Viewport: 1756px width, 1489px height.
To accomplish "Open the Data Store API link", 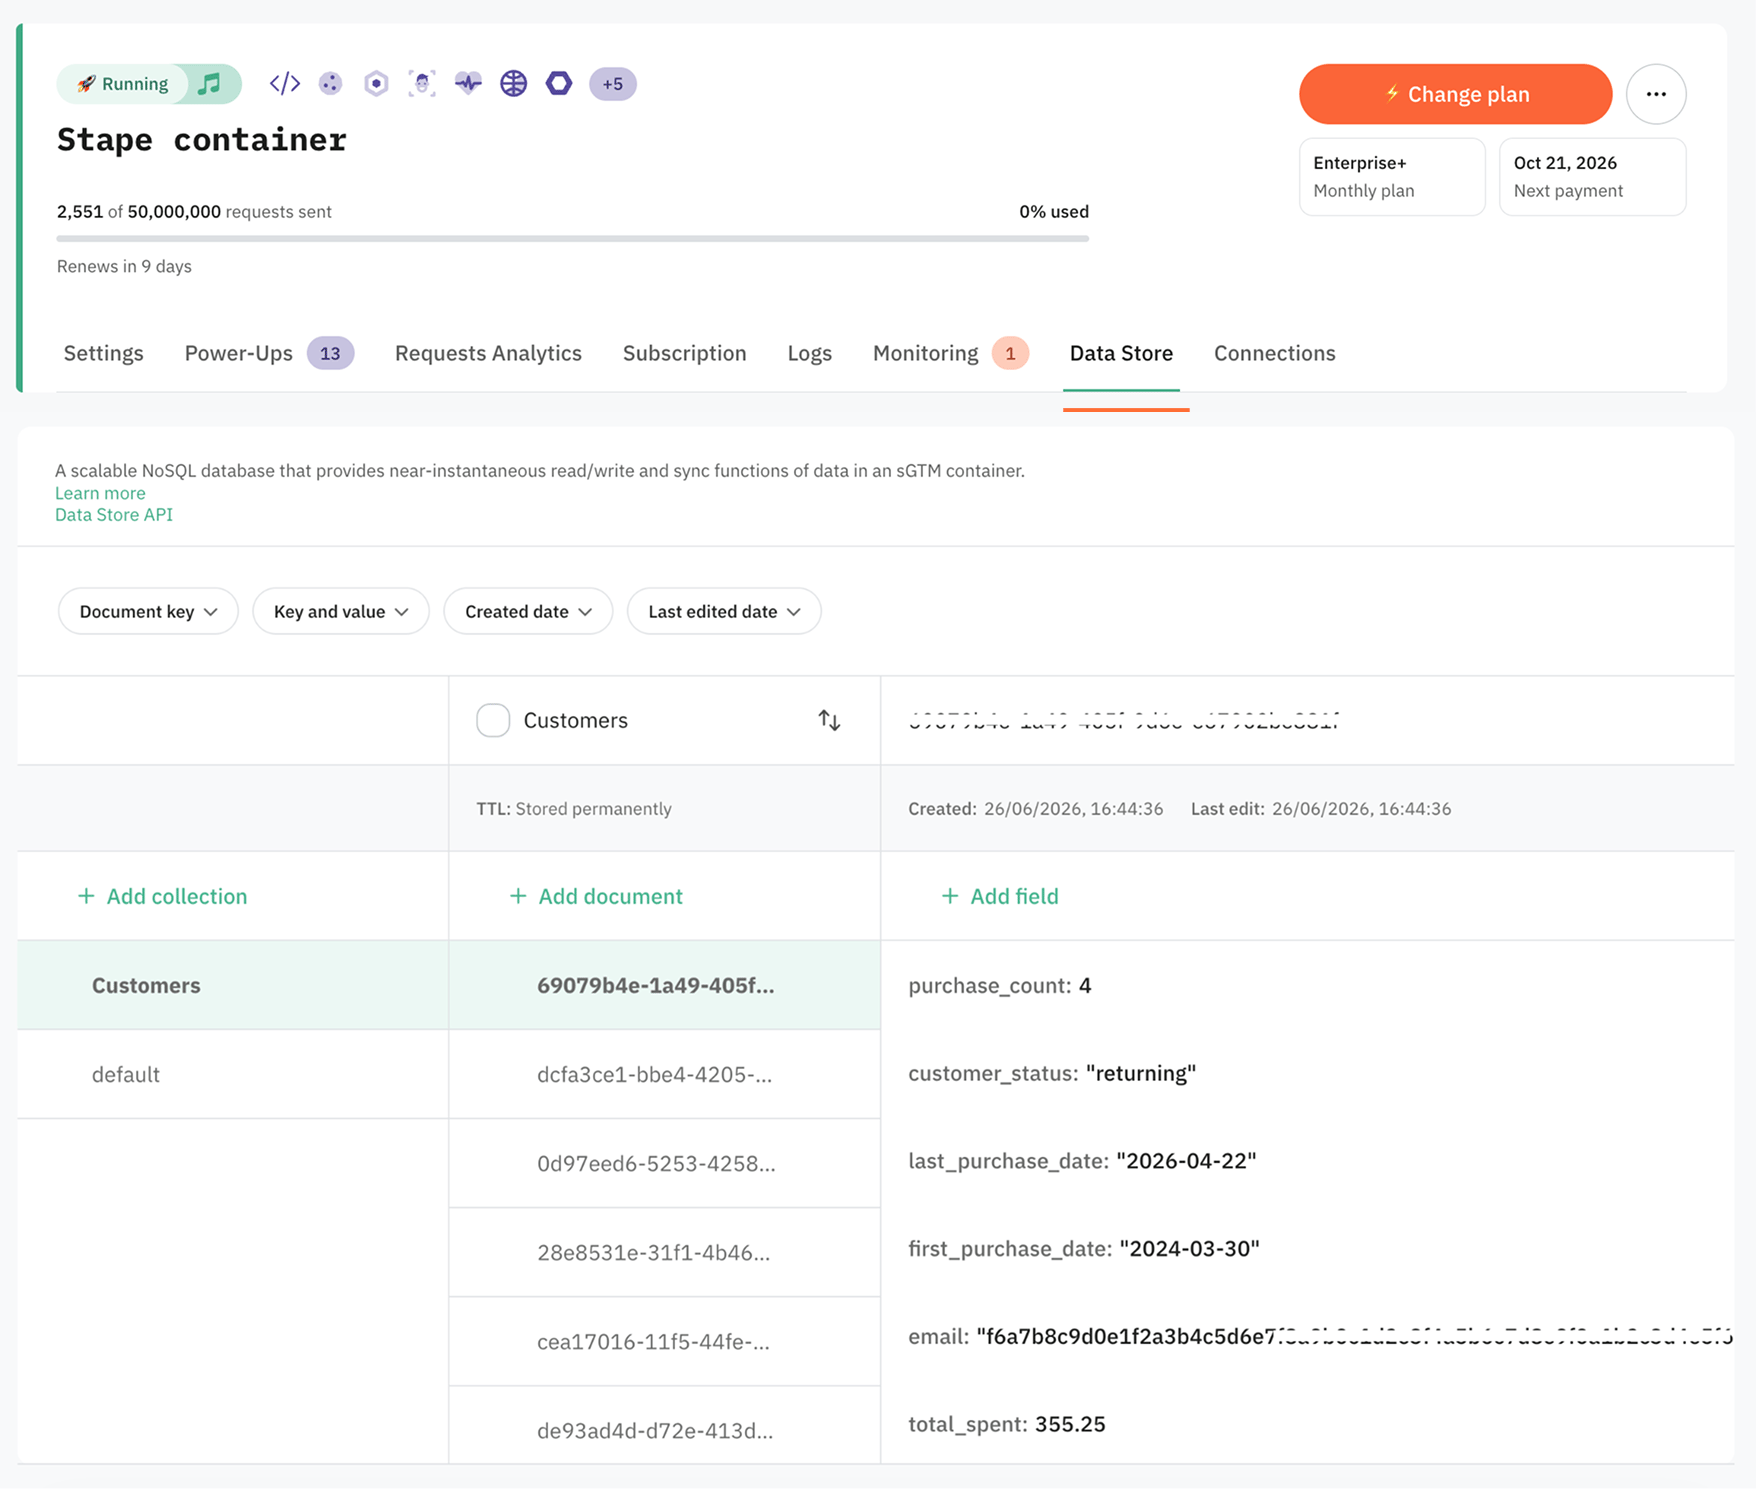I will pyautogui.click(x=114, y=515).
